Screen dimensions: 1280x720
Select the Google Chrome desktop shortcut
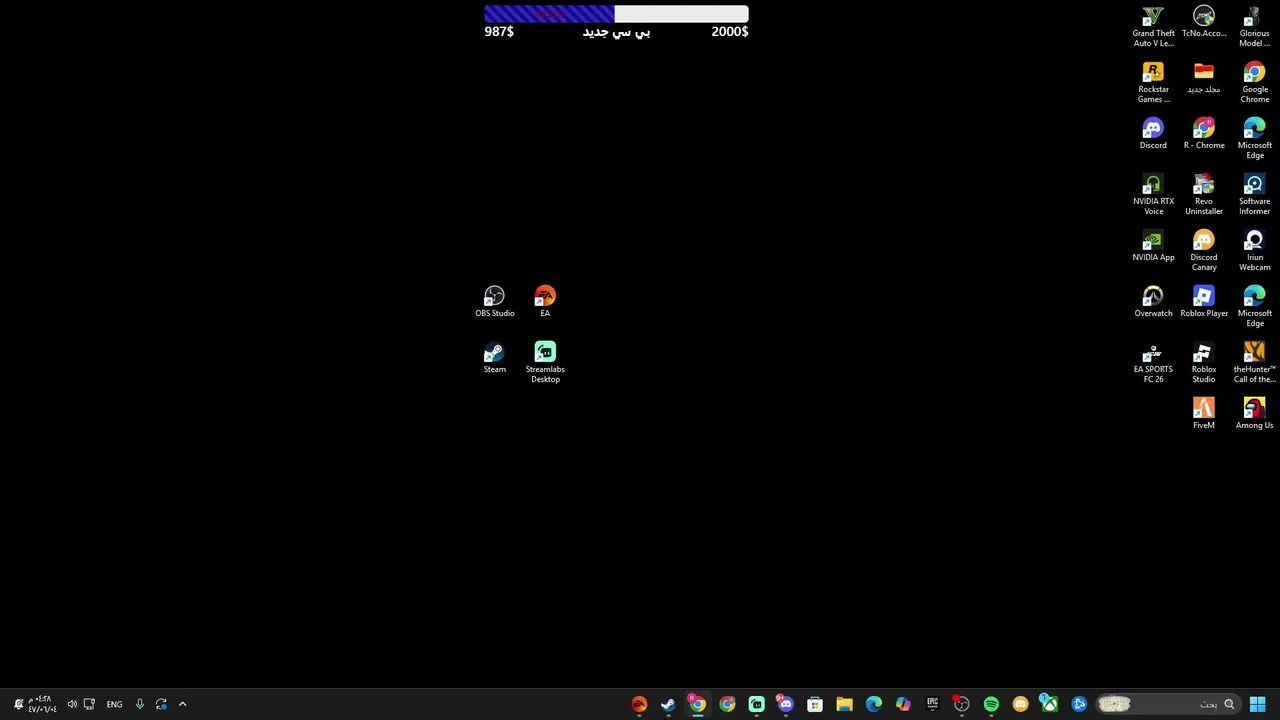point(1254,83)
